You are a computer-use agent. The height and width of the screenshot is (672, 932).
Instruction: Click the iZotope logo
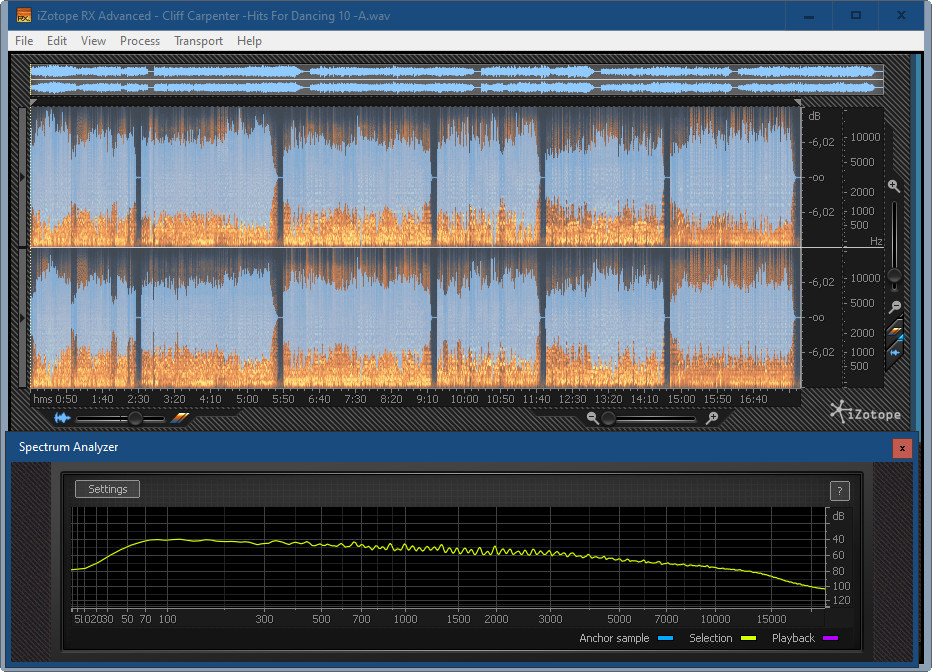coord(867,412)
